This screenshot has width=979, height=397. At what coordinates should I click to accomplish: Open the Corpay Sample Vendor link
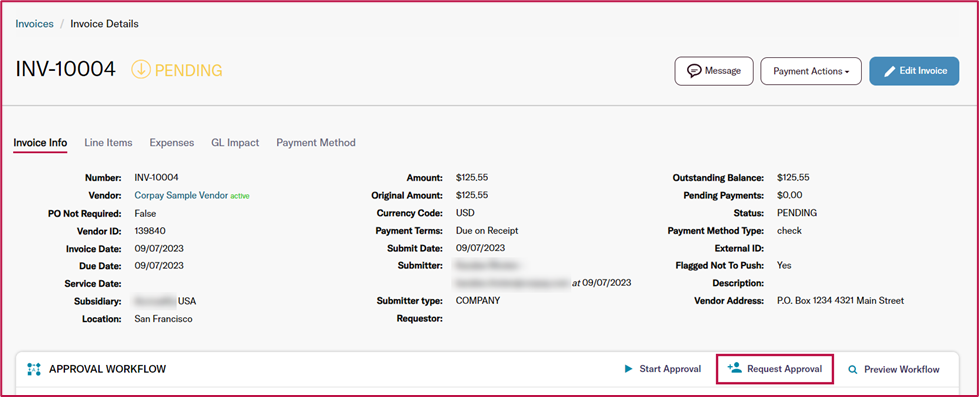(181, 195)
